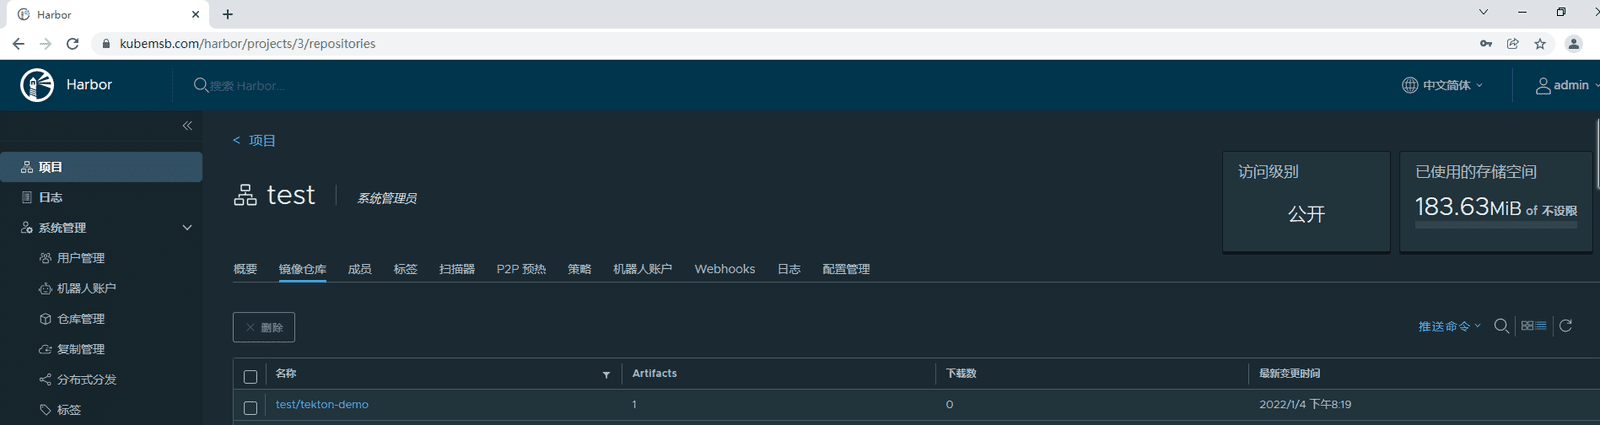Viewport: 1600px width, 425px height.
Task: Switch to card view icon
Action: (1527, 326)
